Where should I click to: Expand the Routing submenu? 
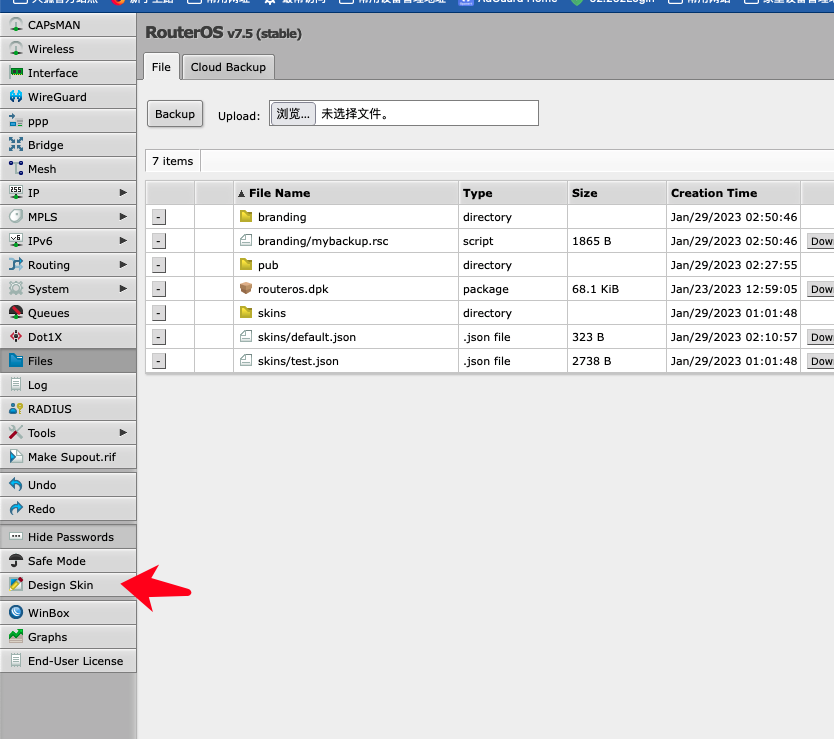[123, 264]
